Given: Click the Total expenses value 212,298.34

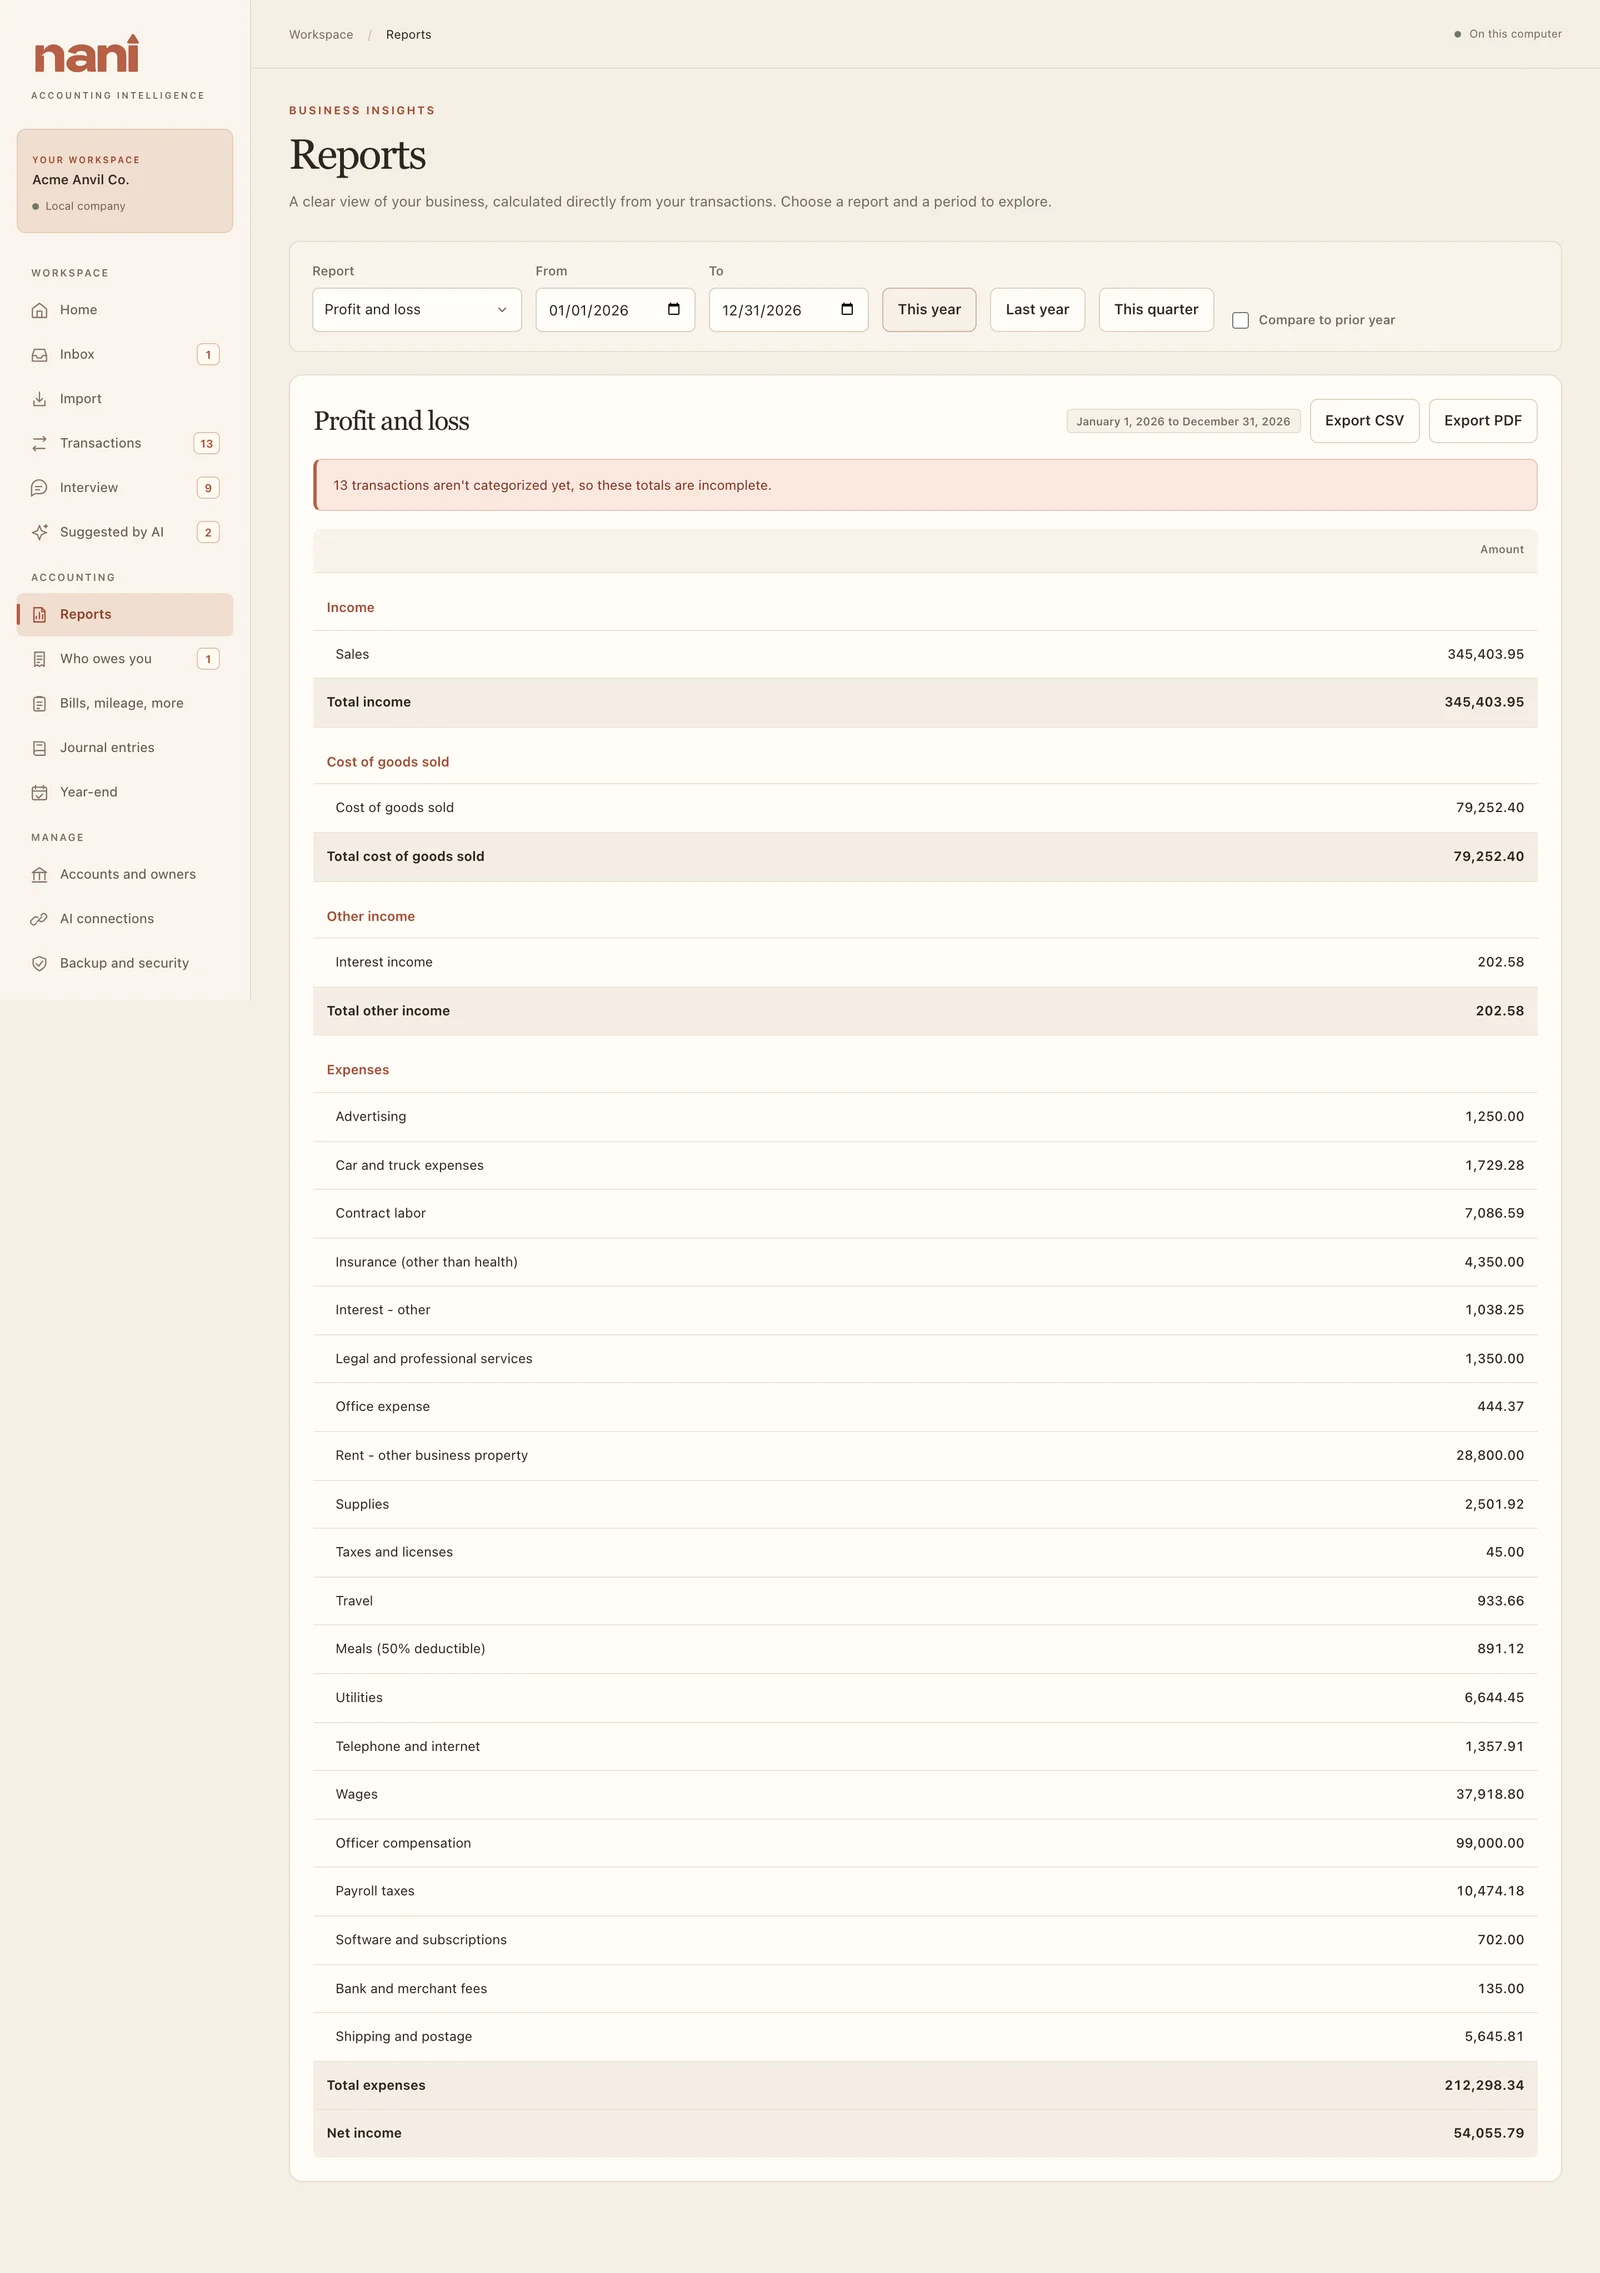Looking at the screenshot, I should 1484,2085.
